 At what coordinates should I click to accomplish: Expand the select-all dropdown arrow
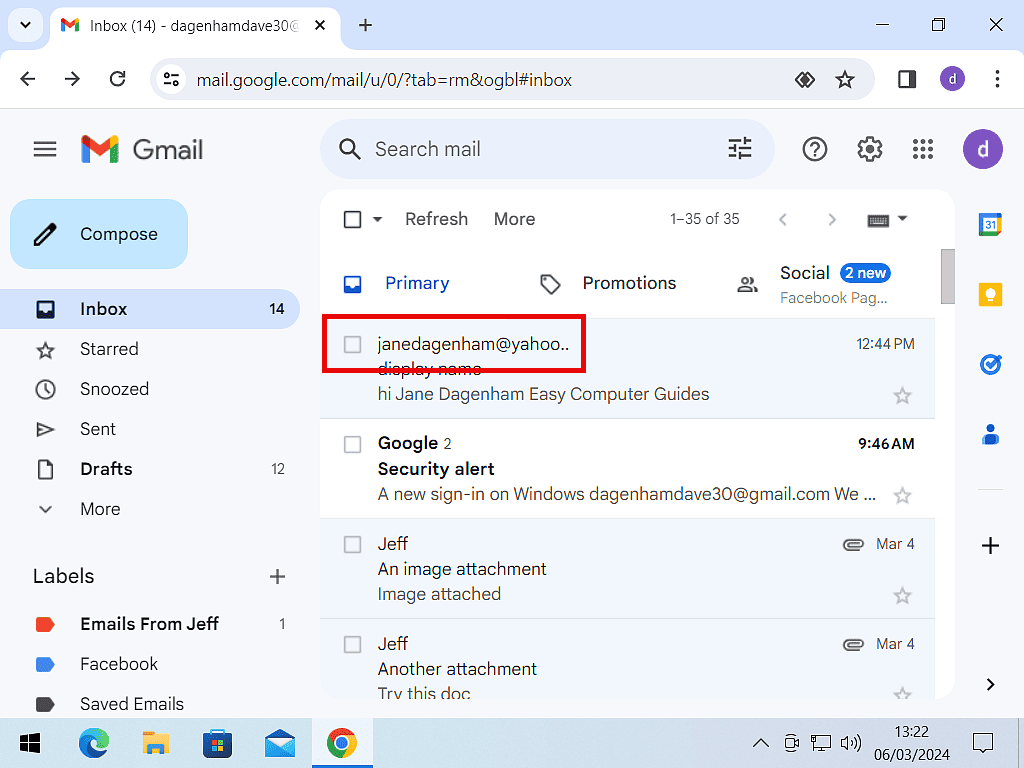pos(378,220)
